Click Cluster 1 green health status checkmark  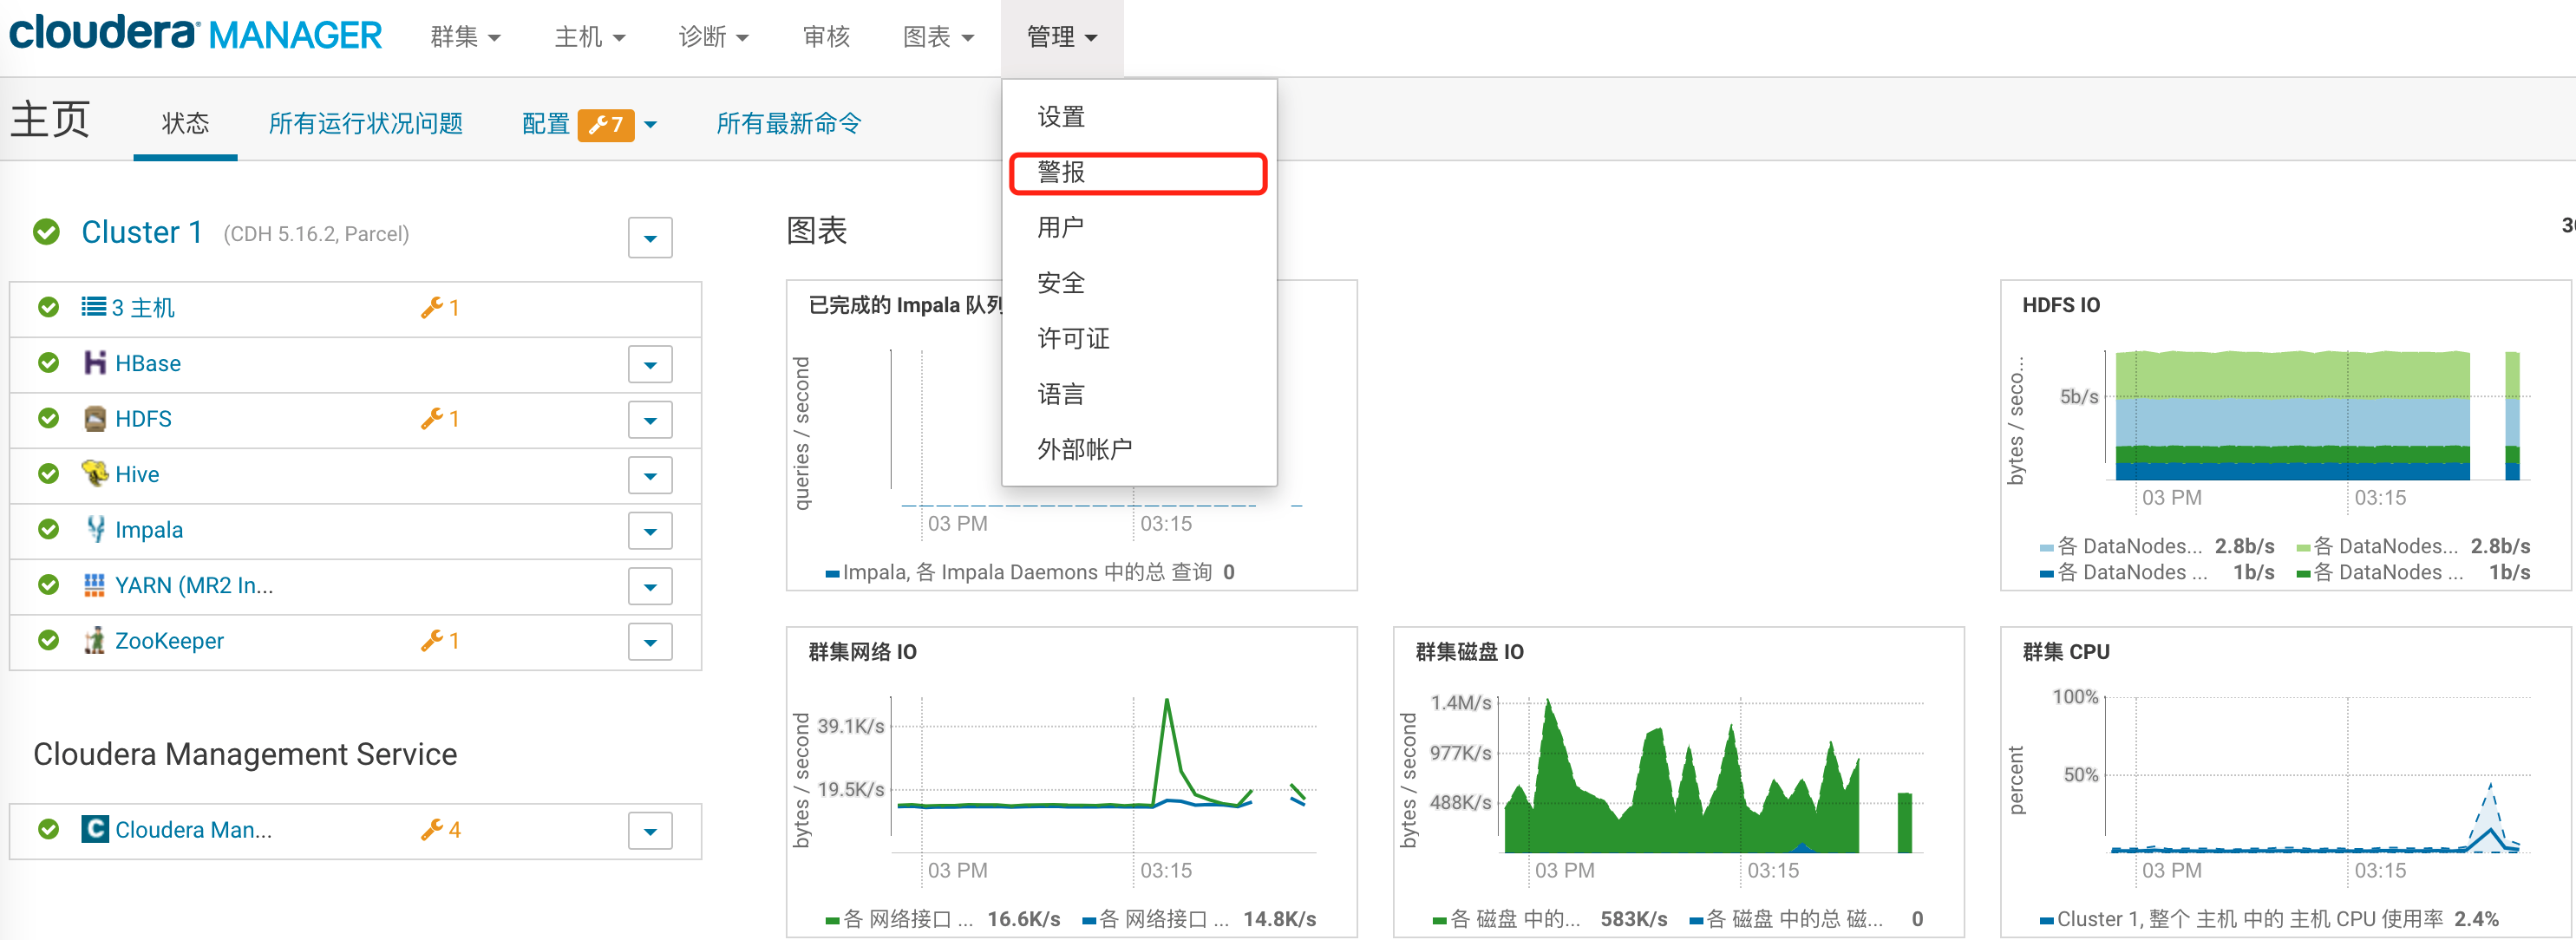(x=46, y=232)
